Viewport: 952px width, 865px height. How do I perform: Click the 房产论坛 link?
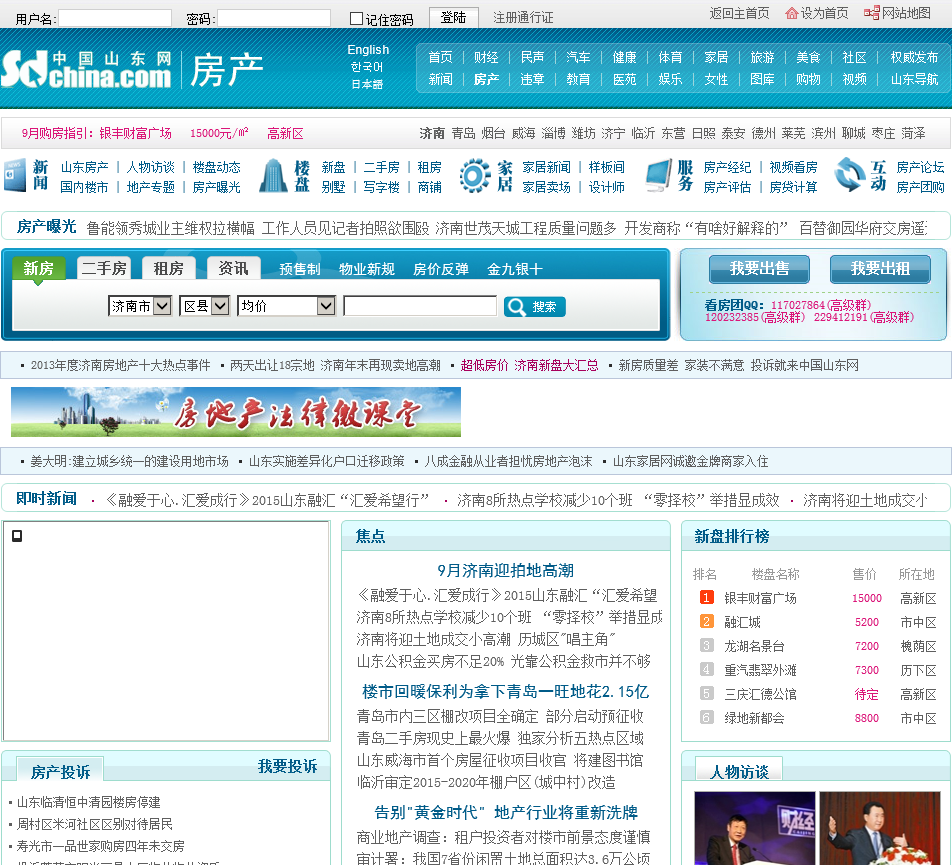(920, 167)
